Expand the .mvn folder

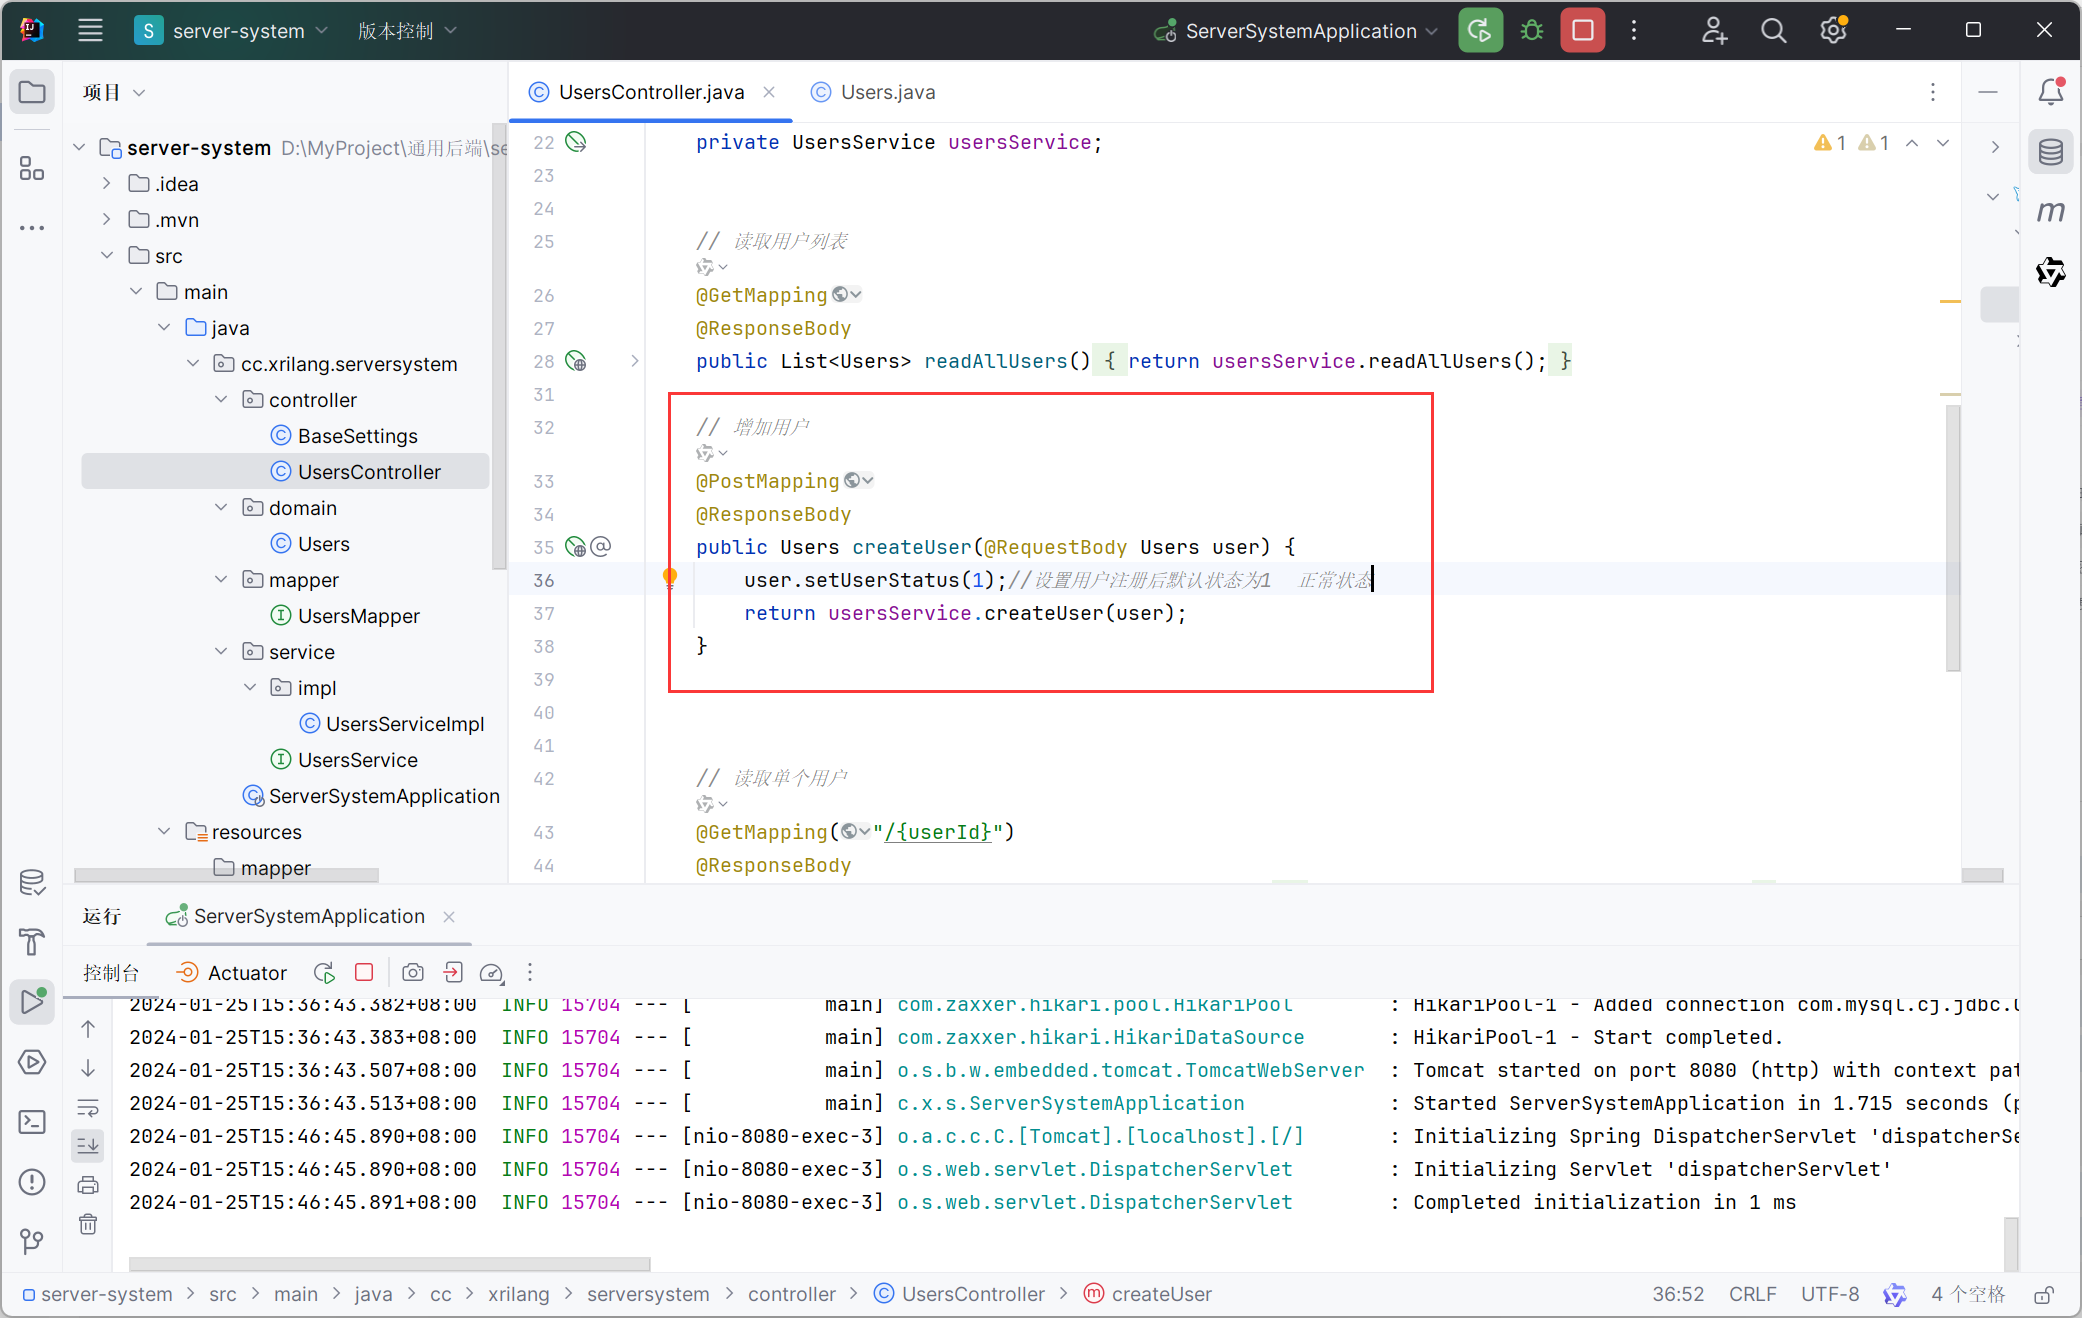(x=107, y=219)
